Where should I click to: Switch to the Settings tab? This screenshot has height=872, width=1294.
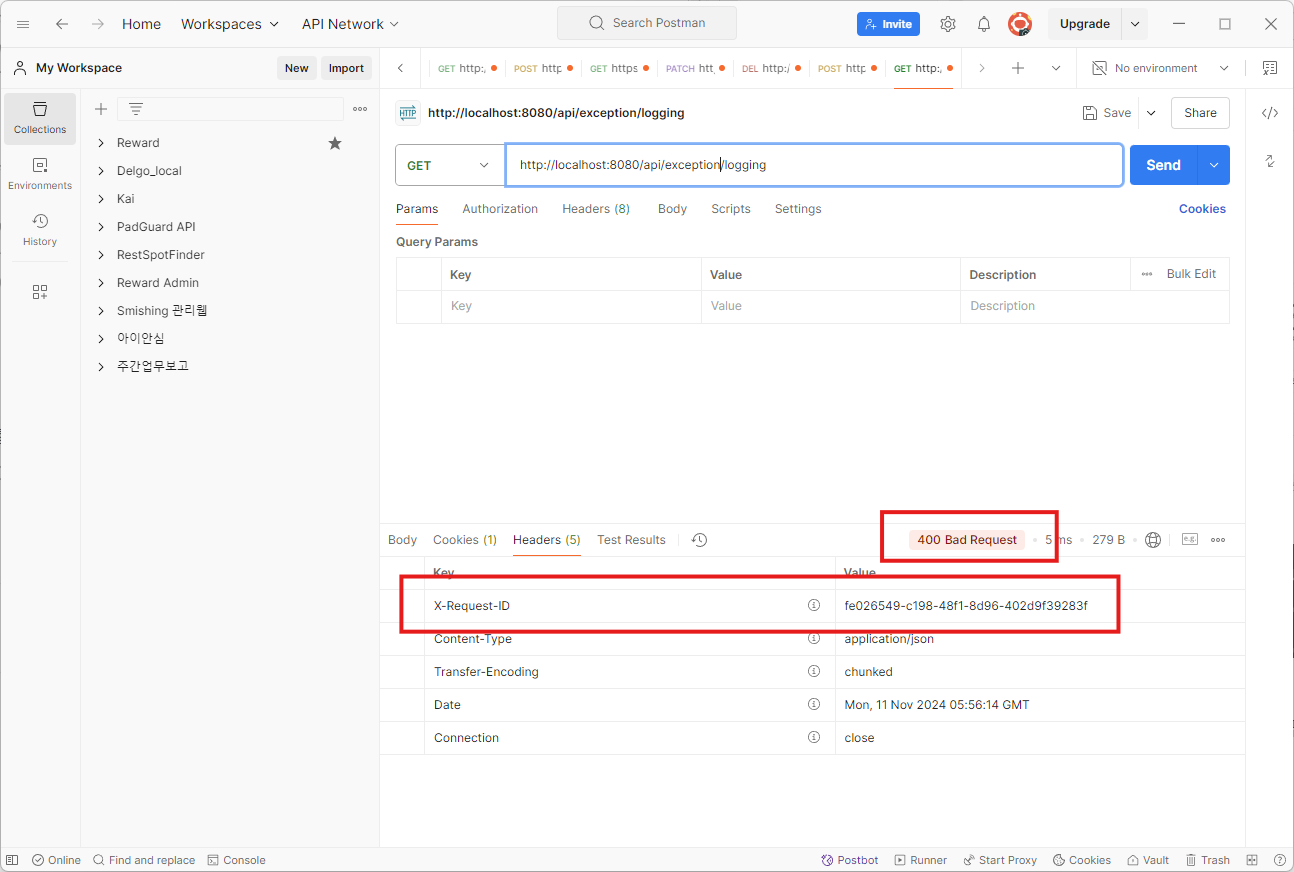coord(798,209)
